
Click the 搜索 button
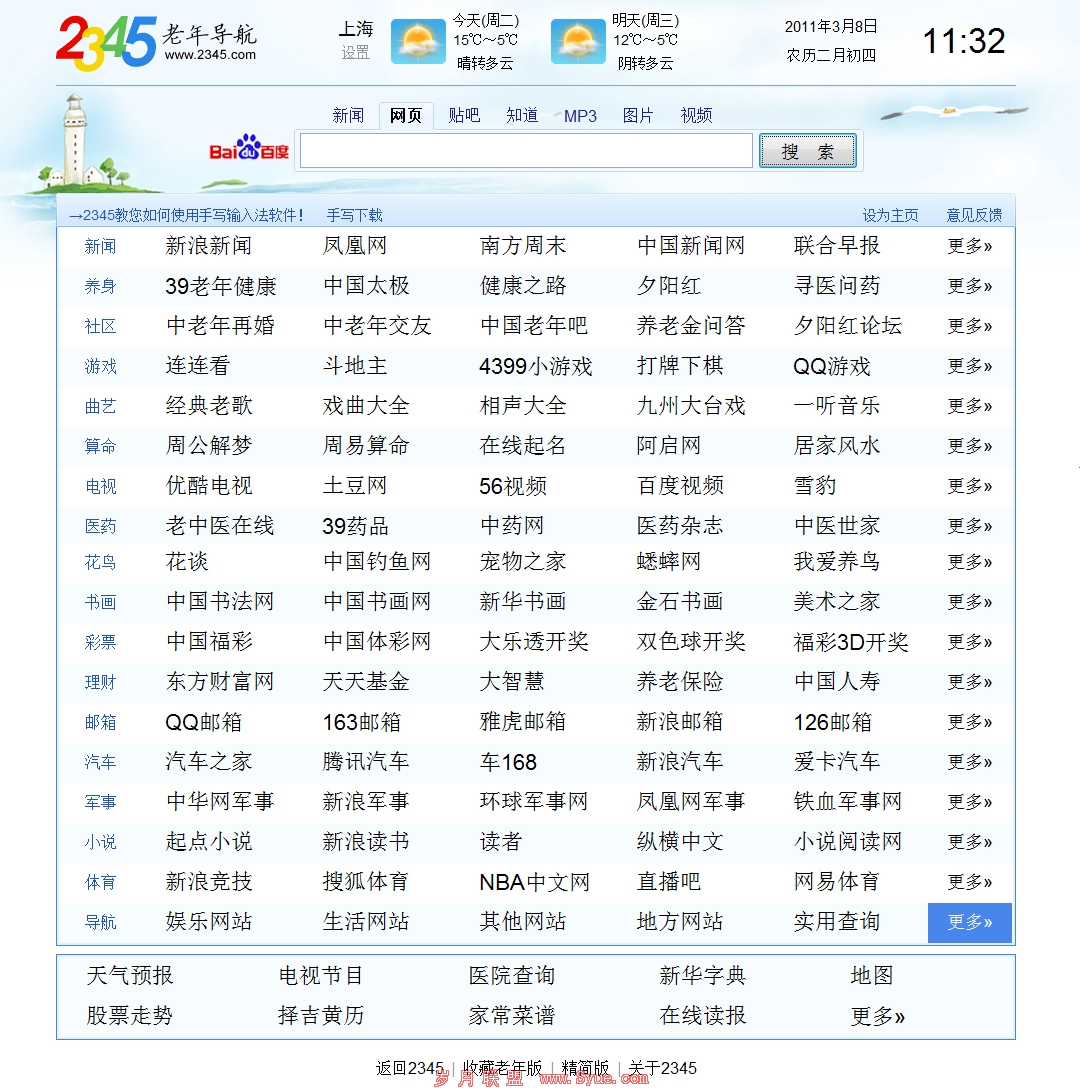click(x=808, y=151)
